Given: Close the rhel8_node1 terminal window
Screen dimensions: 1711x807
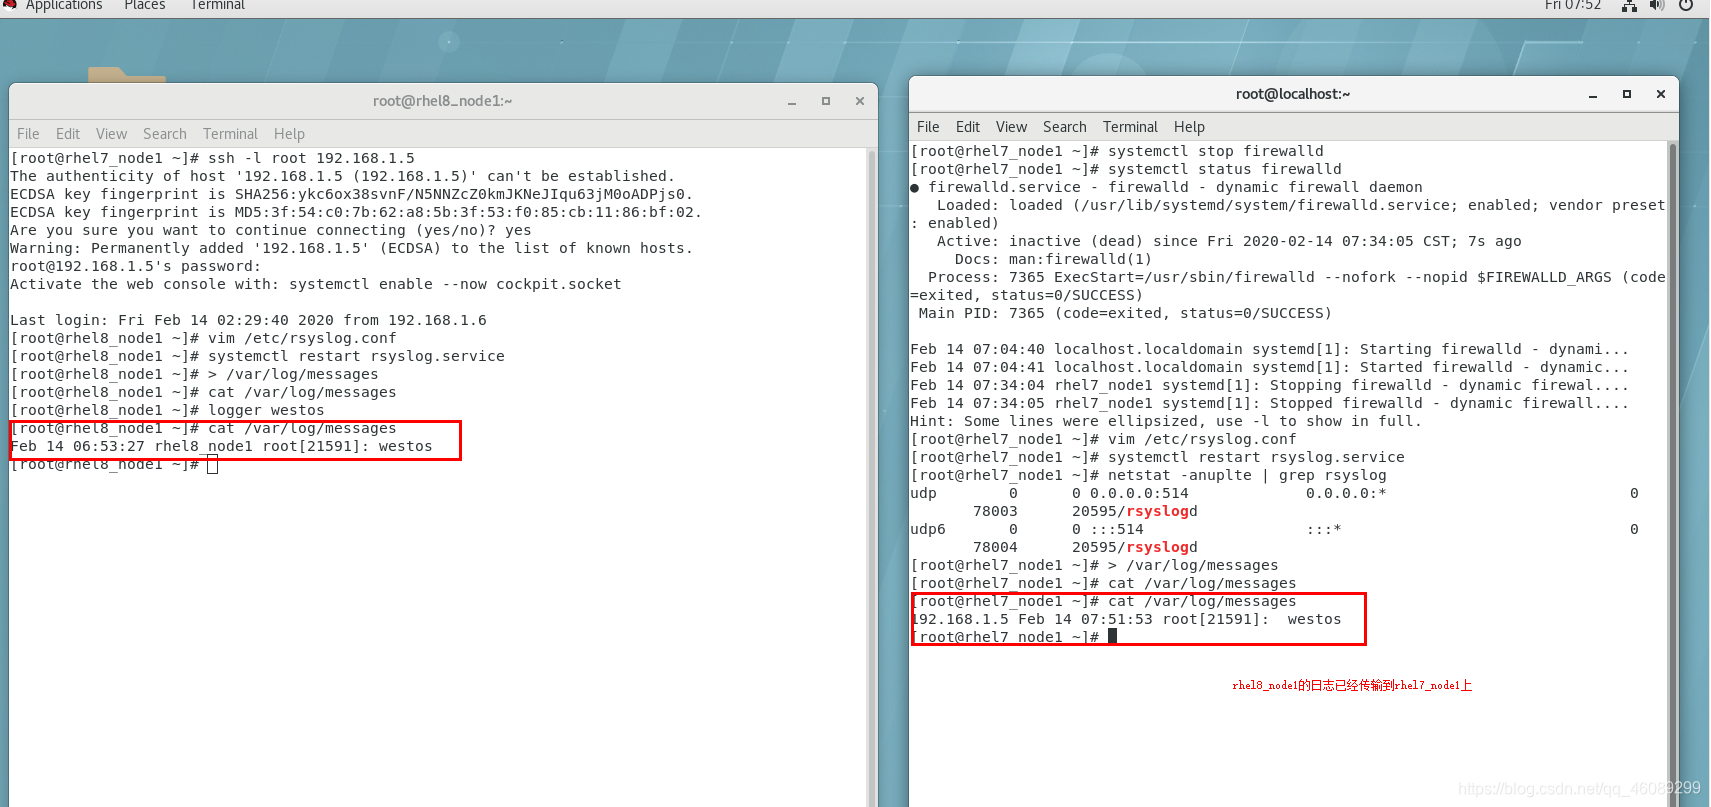Looking at the screenshot, I should click(x=860, y=101).
